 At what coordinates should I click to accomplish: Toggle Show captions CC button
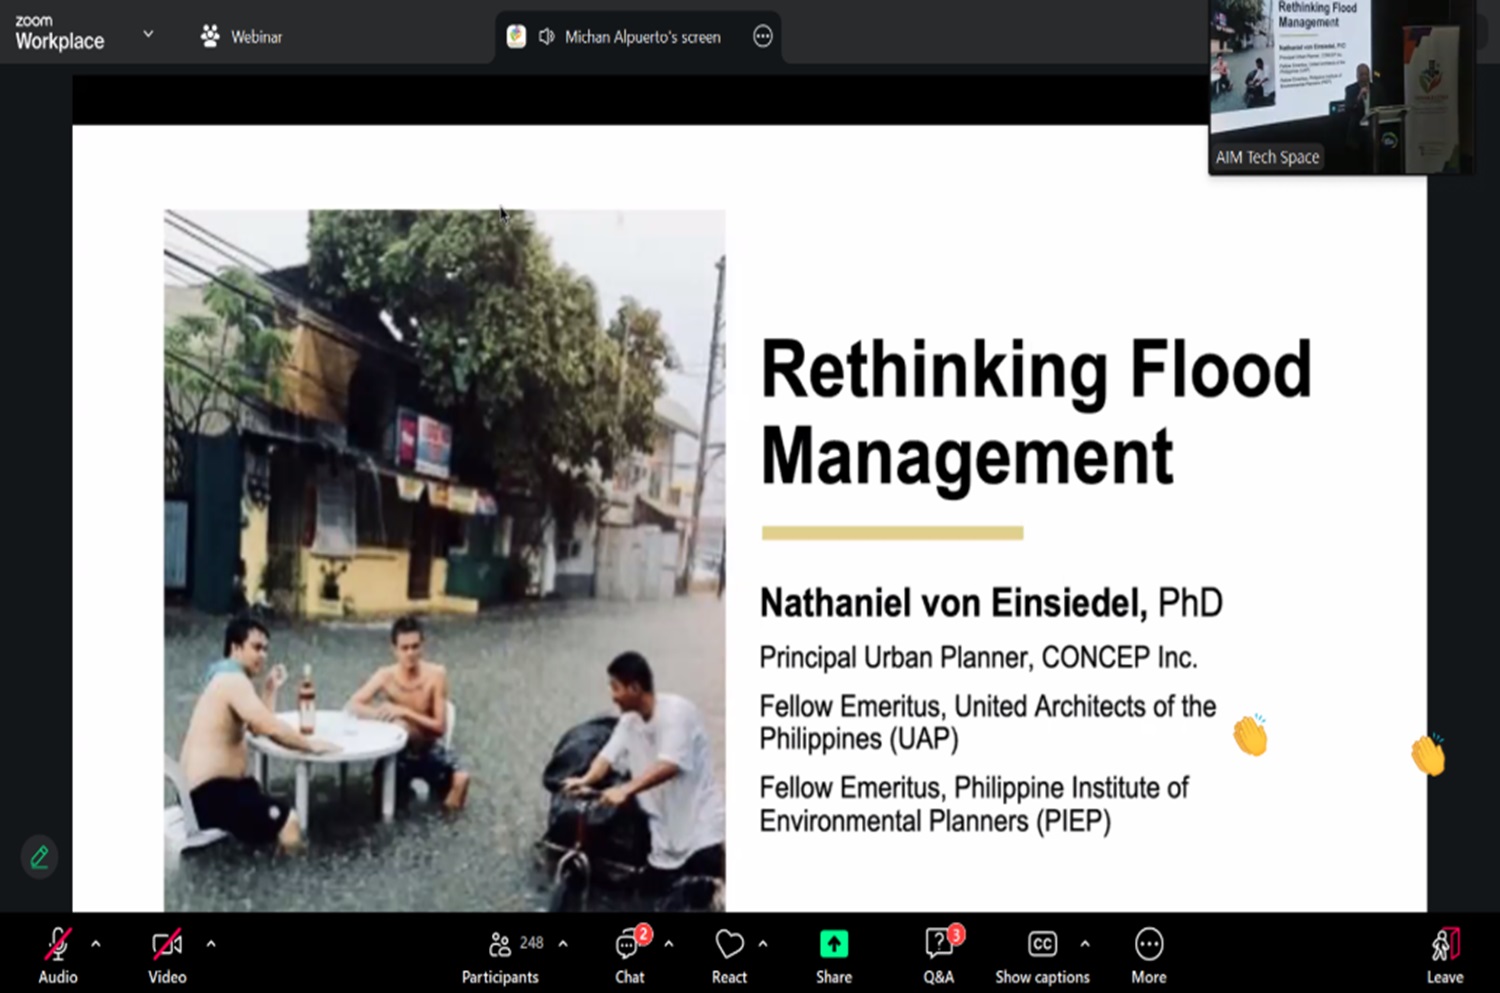tap(1042, 945)
